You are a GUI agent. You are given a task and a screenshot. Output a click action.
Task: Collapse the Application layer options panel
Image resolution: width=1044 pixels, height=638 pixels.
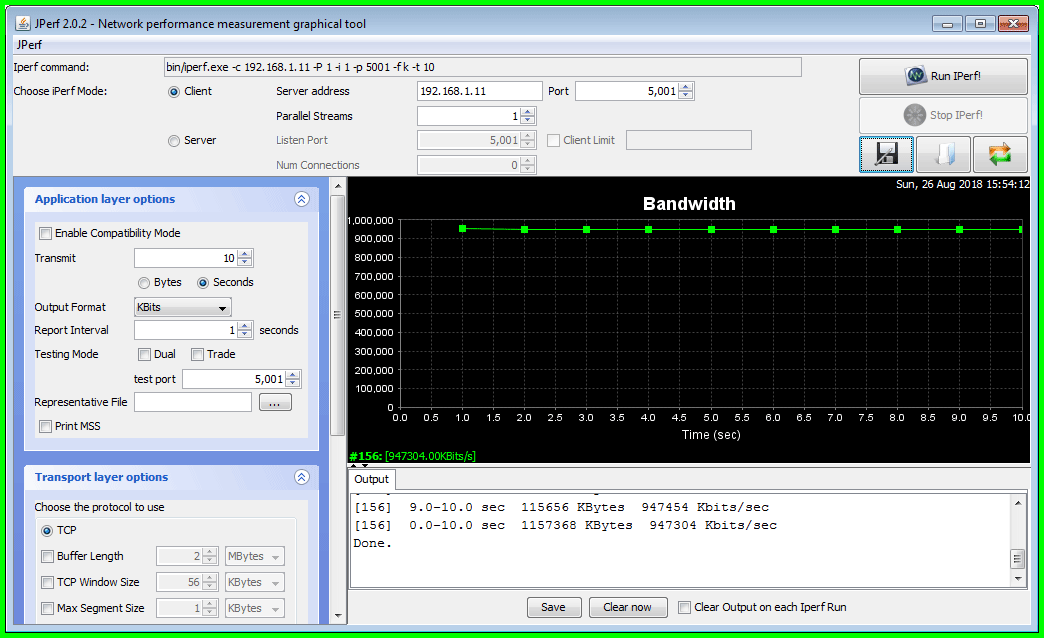point(302,199)
